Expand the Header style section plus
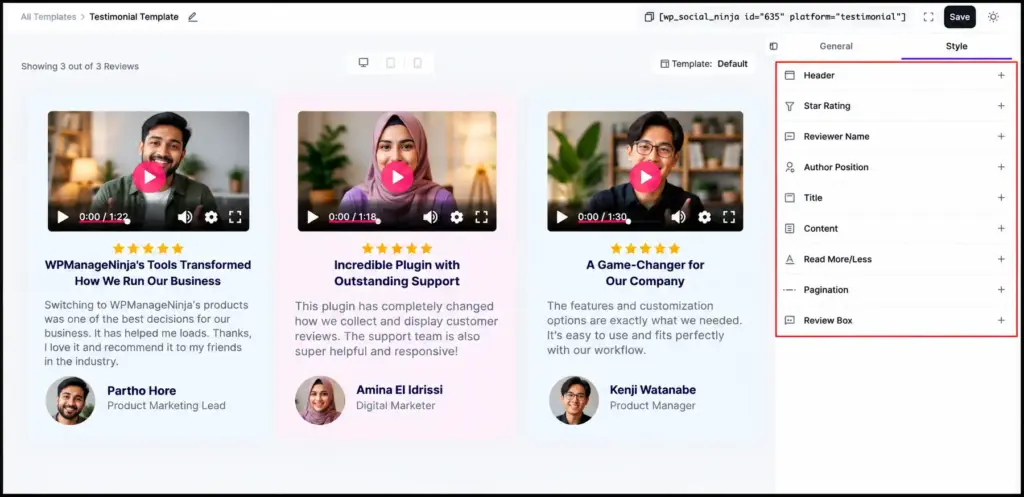Screen dimensions: 1024x497 tap(1000, 75)
